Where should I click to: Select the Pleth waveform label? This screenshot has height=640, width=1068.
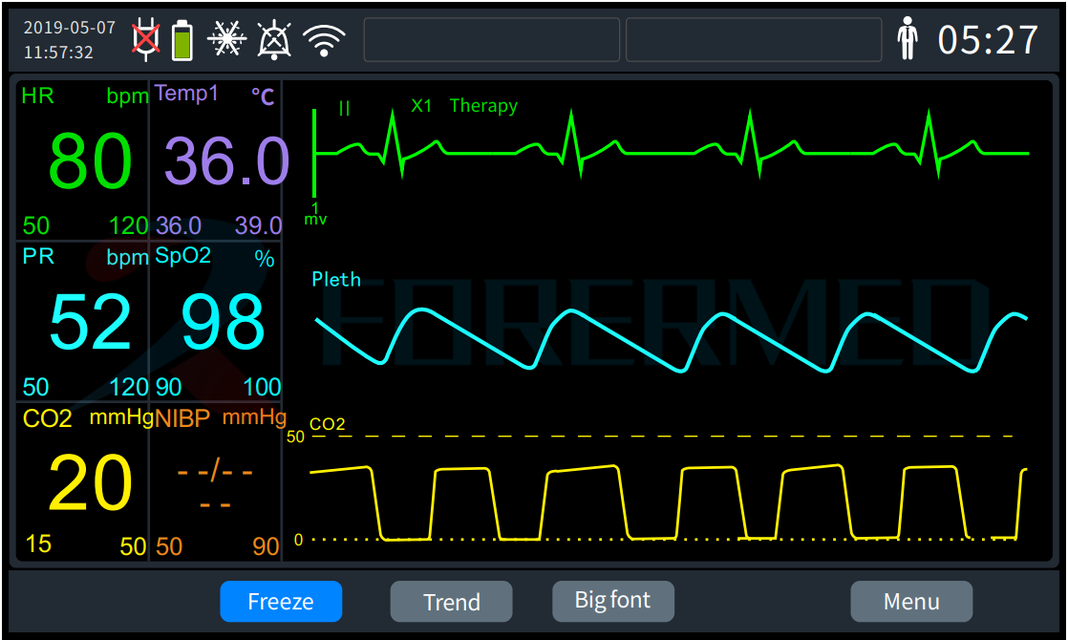(x=336, y=280)
